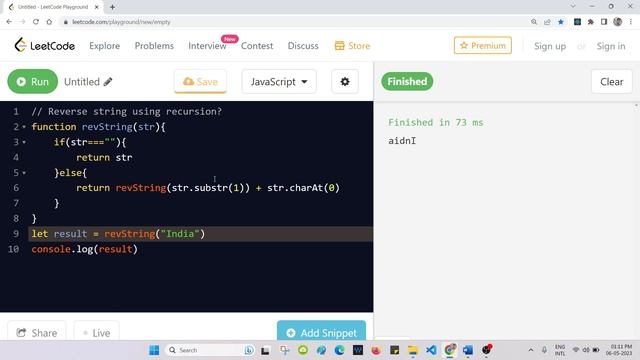Click the taskbar Search box
The width and height of the screenshot is (640, 360).
tap(211, 350)
